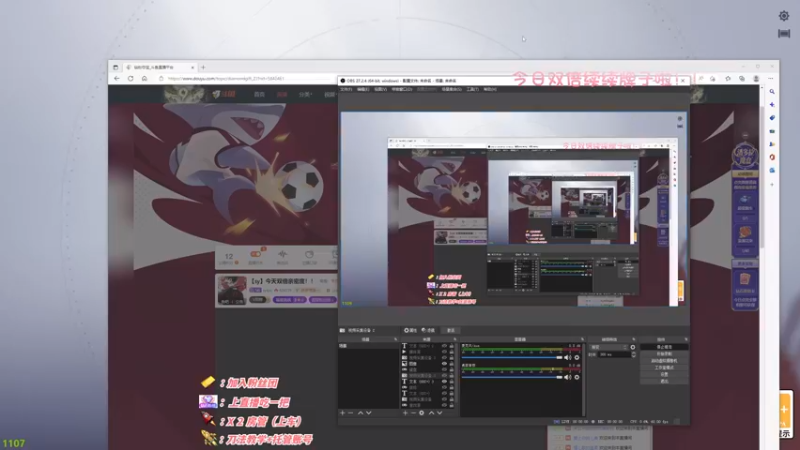The height and width of the screenshot is (450, 800).
Task: Click Exit in OBS Controls dock
Action: point(664,381)
